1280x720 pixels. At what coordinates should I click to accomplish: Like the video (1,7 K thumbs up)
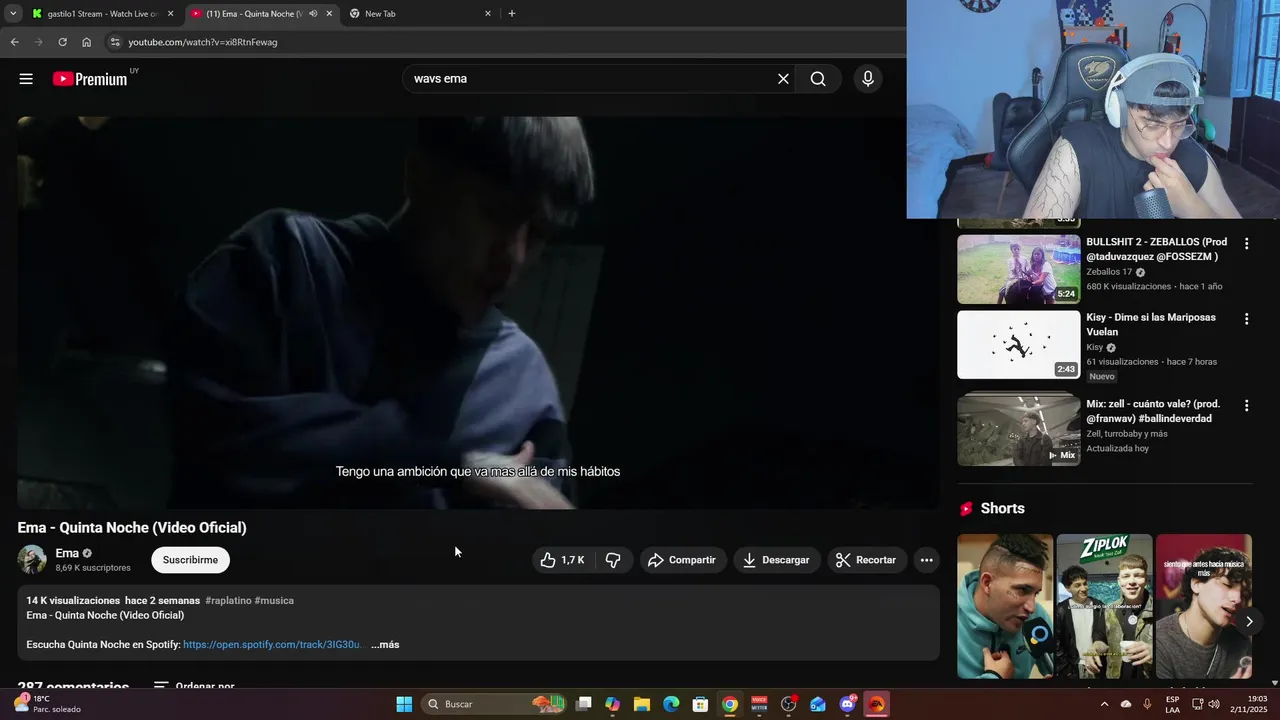tap(563, 560)
